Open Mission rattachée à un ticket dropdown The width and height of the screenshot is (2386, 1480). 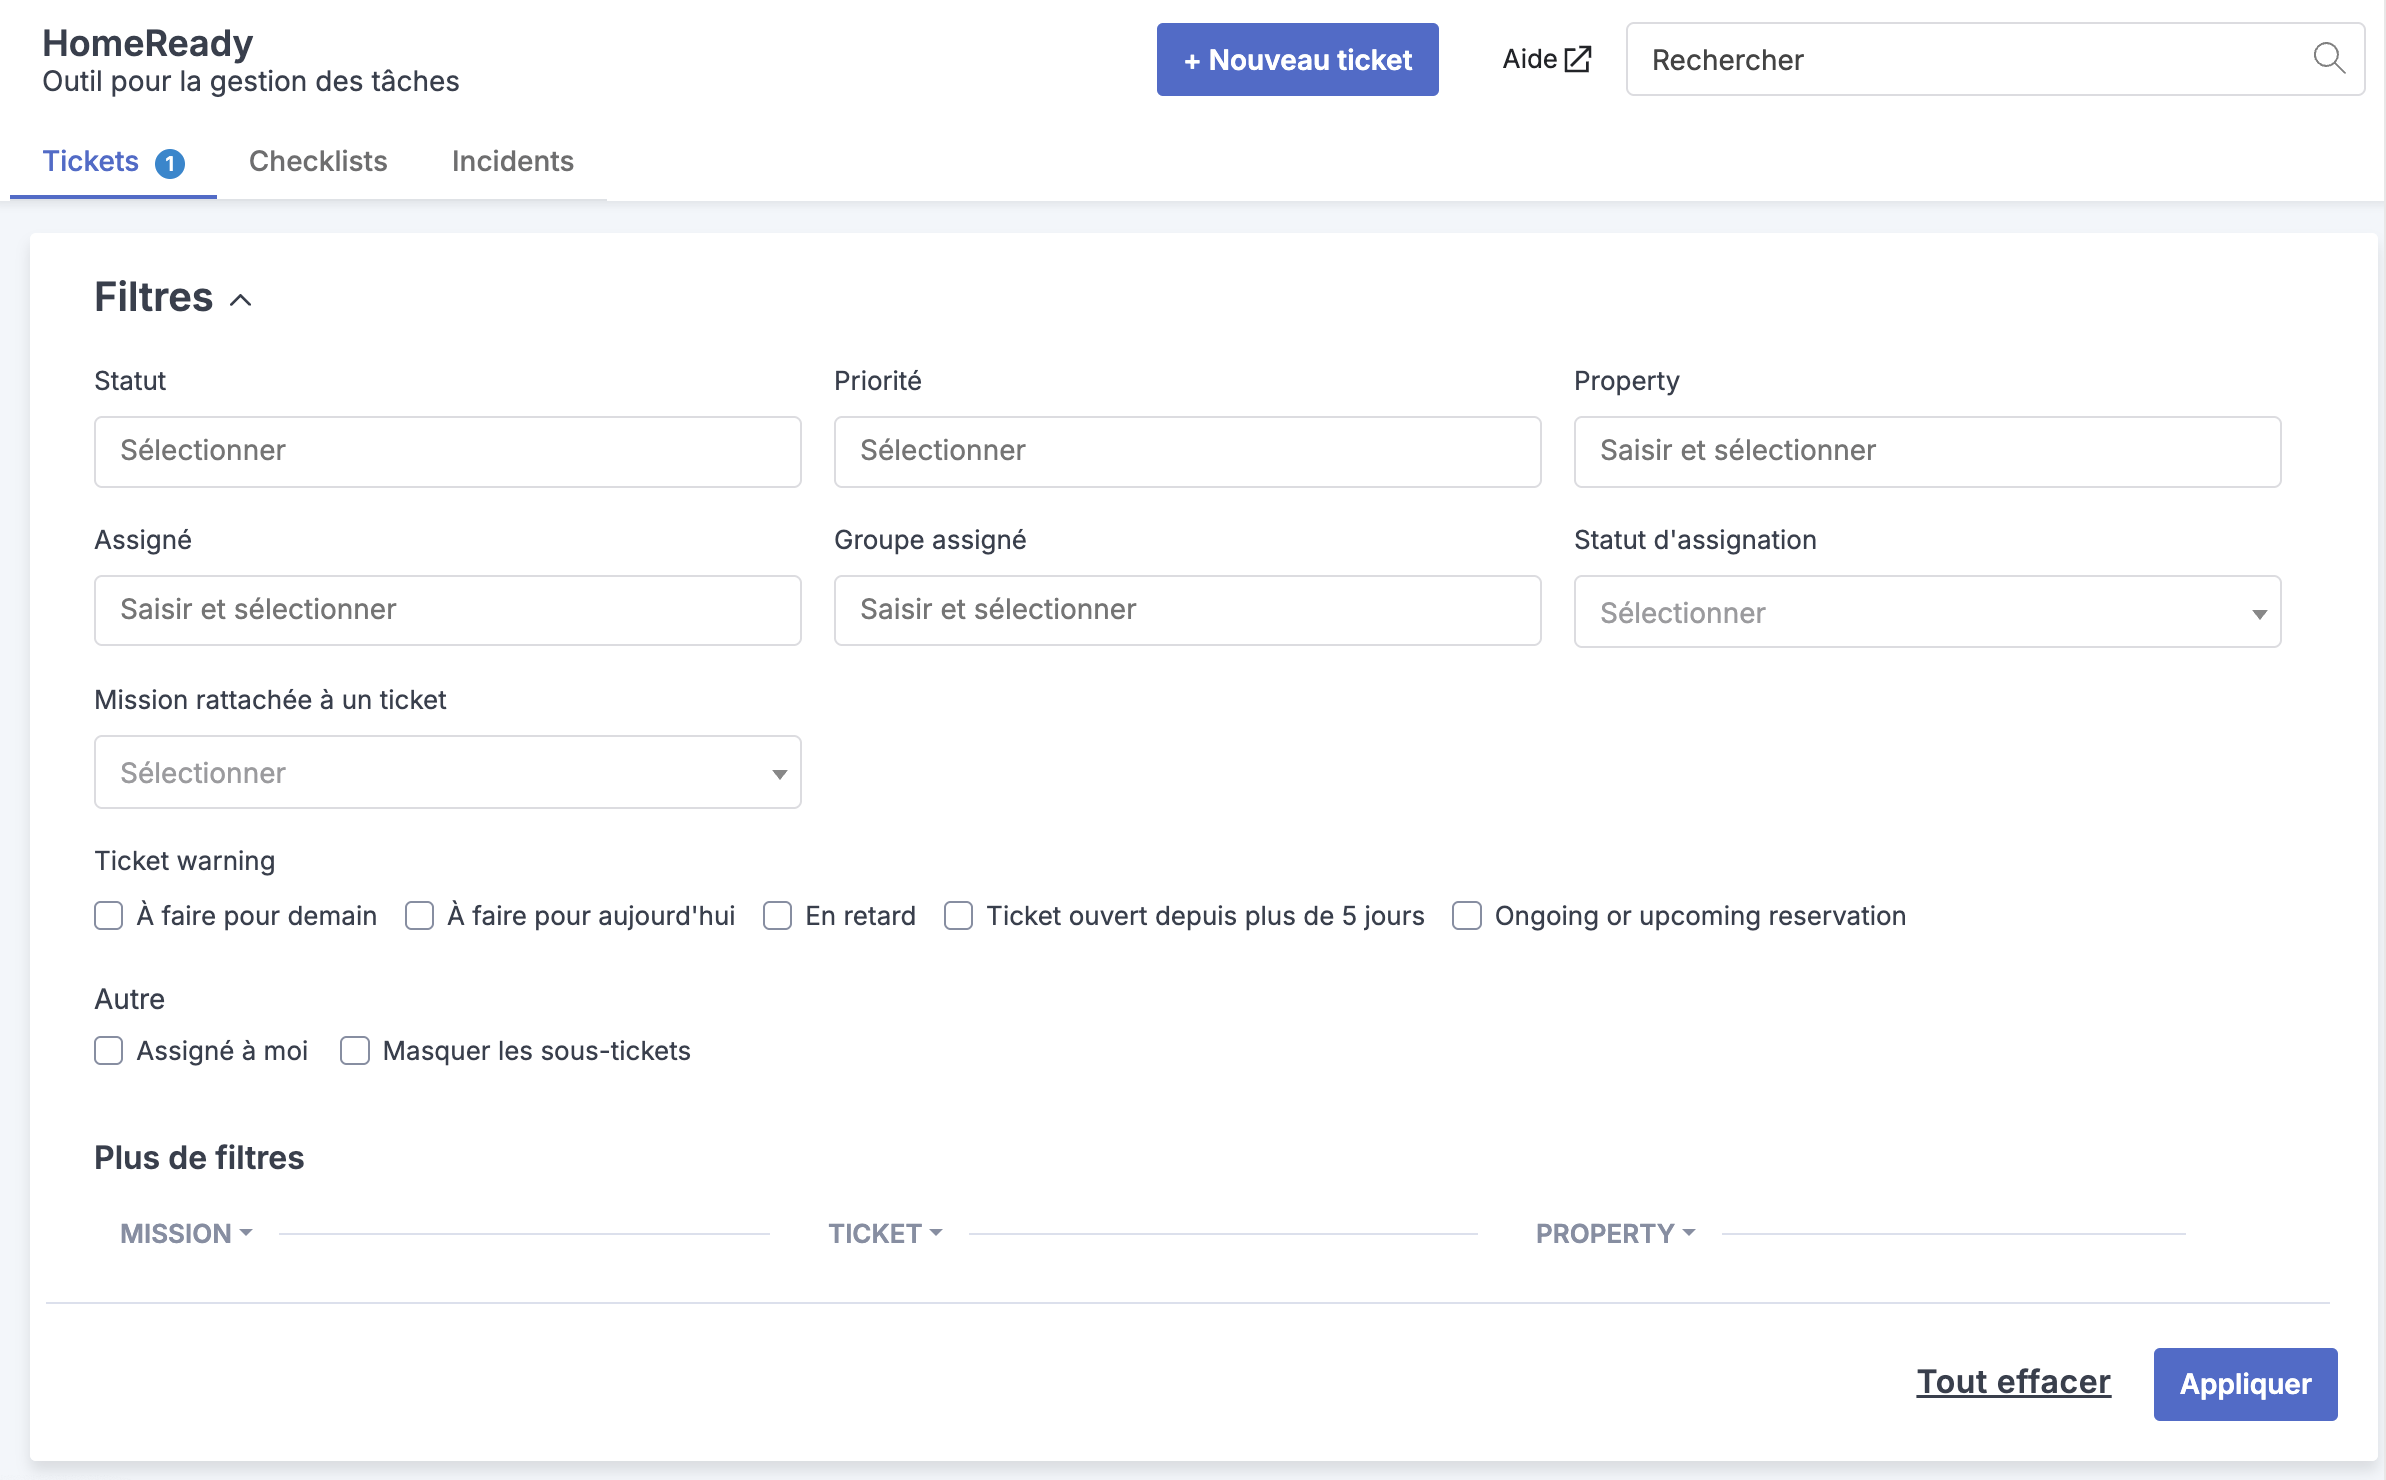click(x=448, y=772)
